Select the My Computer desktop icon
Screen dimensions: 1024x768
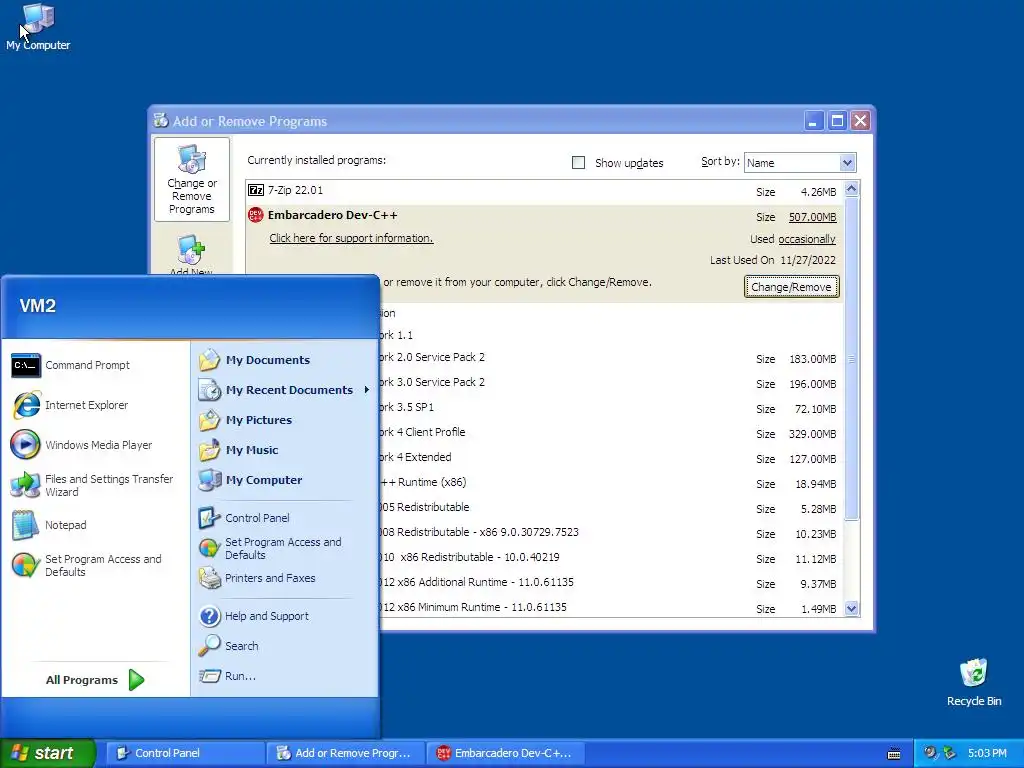click(38, 27)
